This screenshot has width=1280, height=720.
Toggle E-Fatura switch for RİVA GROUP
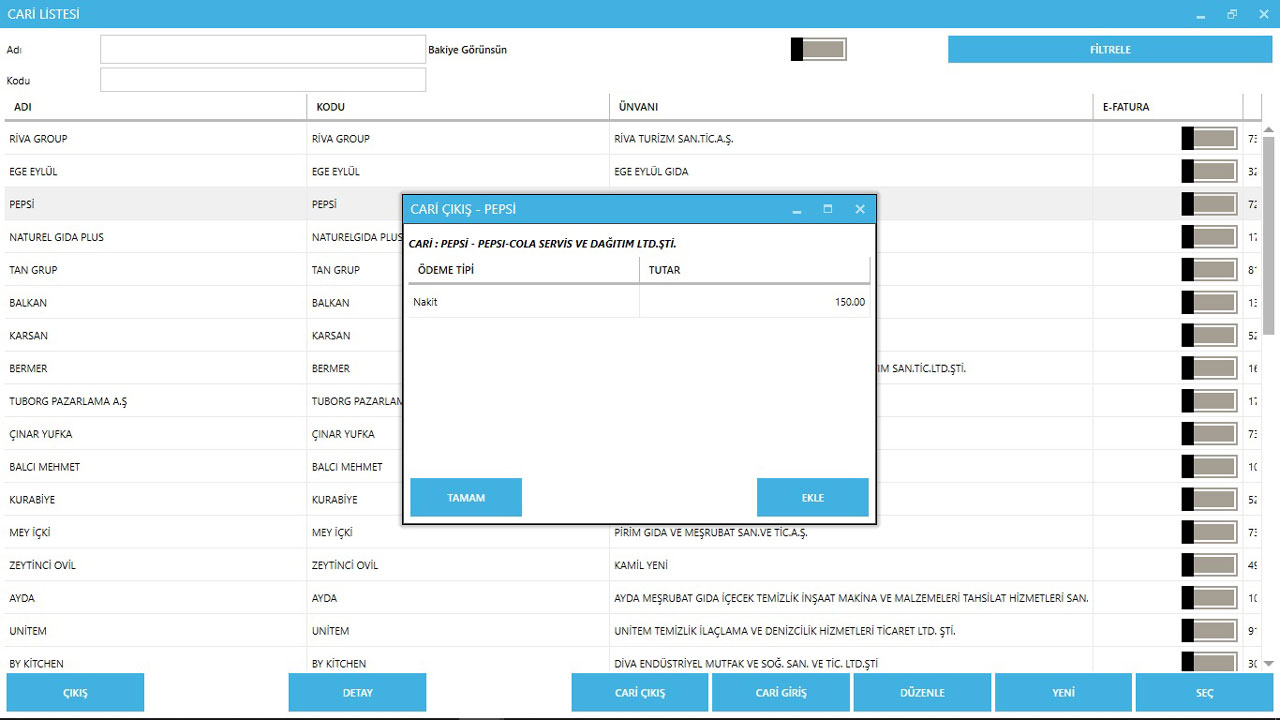(1210, 139)
